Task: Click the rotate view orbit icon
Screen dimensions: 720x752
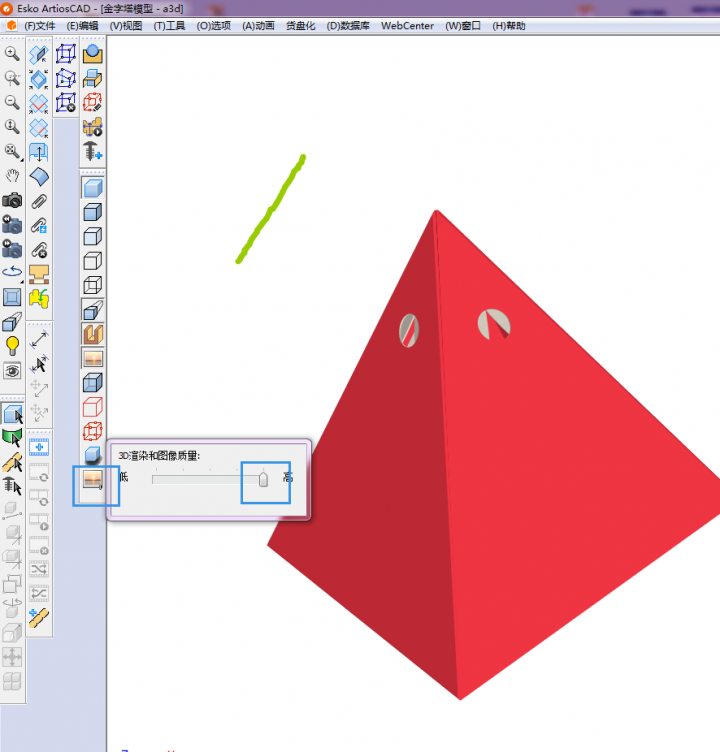Action: tap(13, 272)
